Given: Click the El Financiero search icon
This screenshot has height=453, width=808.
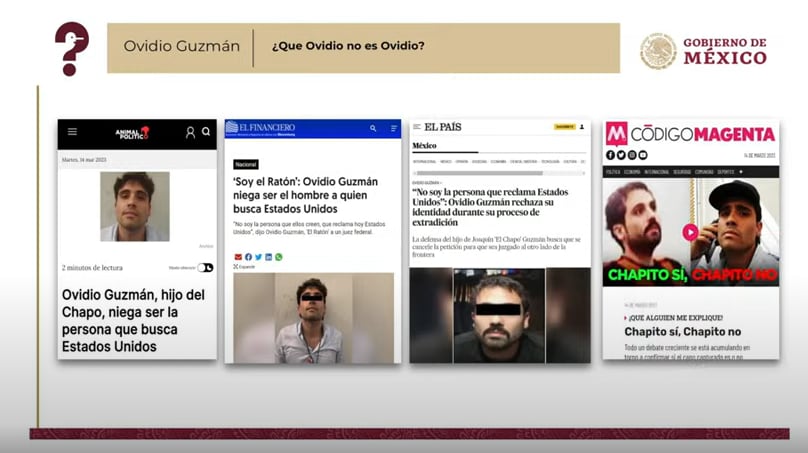Looking at the screenshot, I should 373,128.
